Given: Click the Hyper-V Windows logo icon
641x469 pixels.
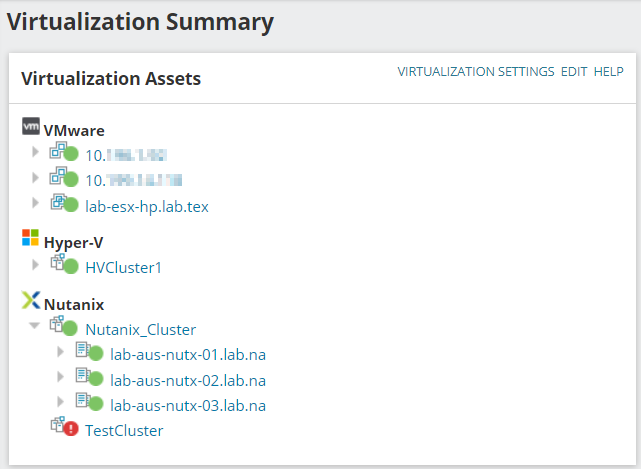Looking at the screenshot, I should point(31,240).
